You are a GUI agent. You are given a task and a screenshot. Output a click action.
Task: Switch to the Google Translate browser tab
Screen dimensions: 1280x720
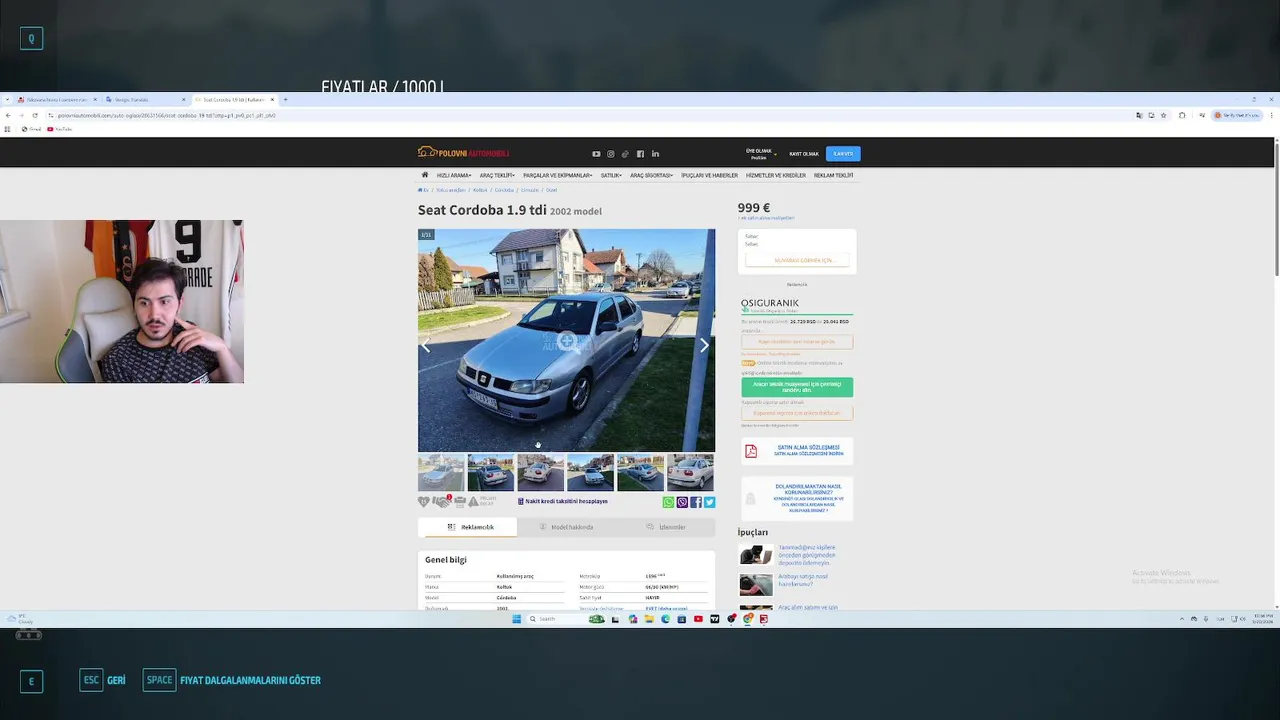145,99
